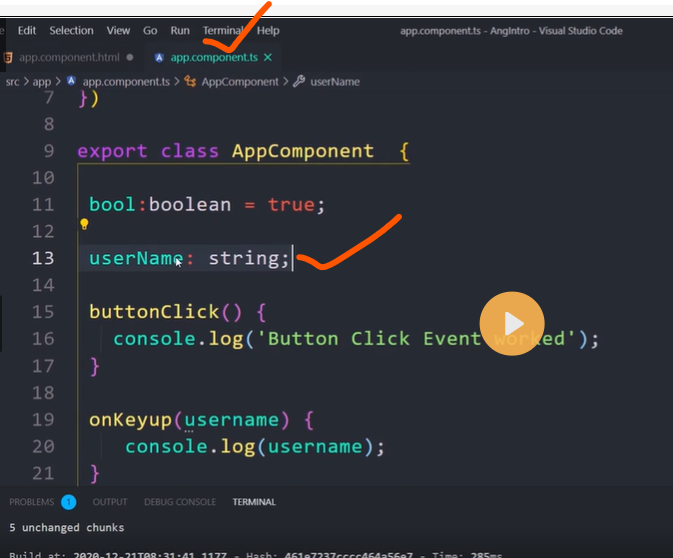Click the Angular icon on app.component.ts tab
Screen dimensions: 673x558
point(160,58)
